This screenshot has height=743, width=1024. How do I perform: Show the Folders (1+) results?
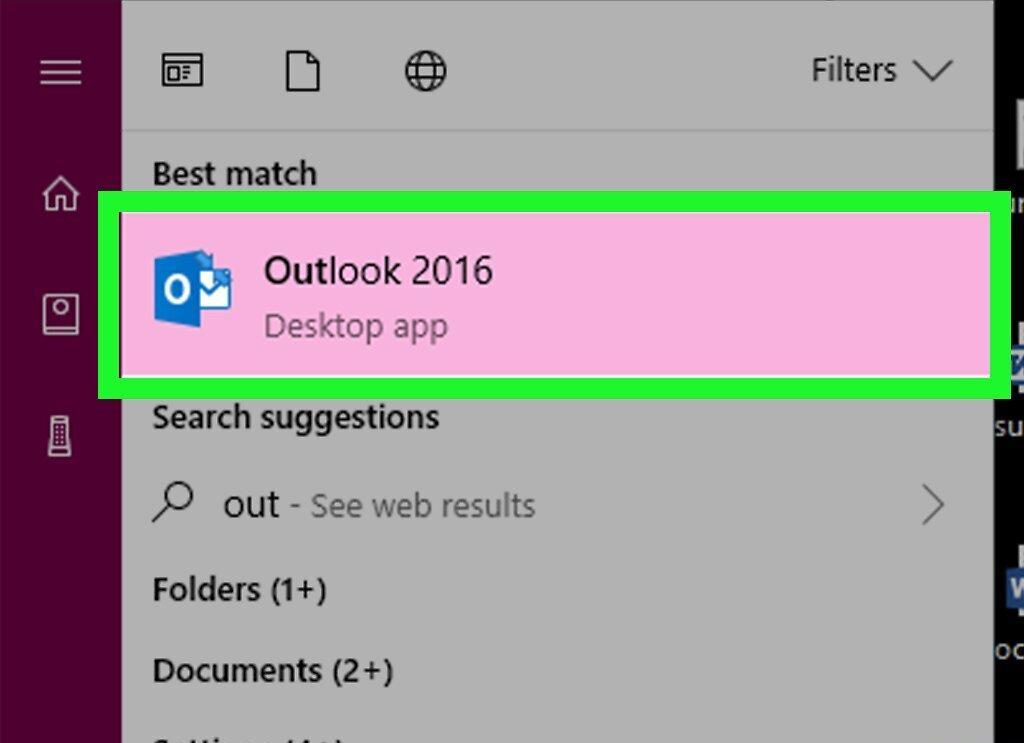pos(239,590)
